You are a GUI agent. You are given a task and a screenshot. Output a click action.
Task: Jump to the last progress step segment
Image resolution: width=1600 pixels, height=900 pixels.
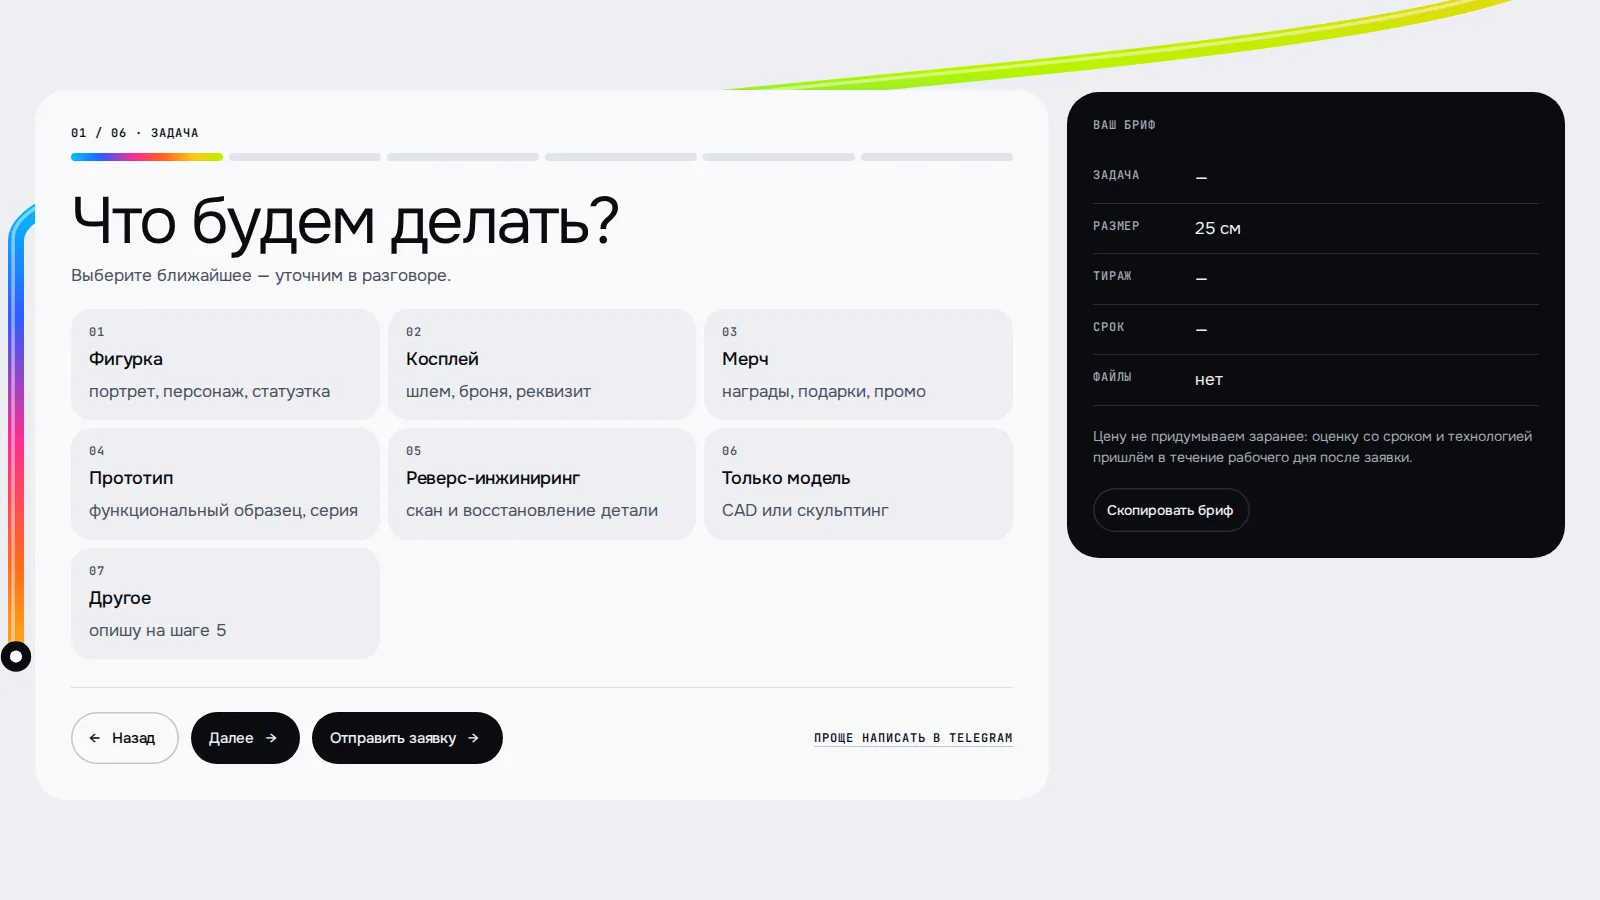click(x=937, y=157)
